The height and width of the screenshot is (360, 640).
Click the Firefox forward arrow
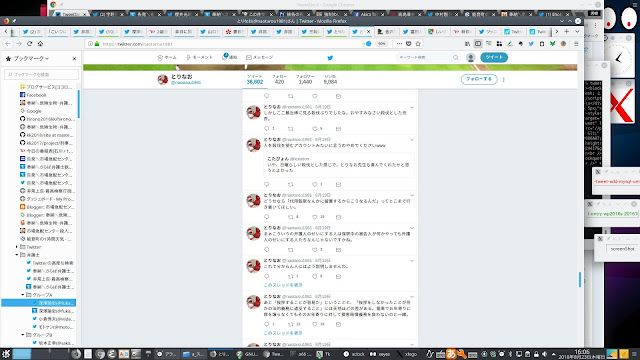pyautogui.click(x=19, y=44)
